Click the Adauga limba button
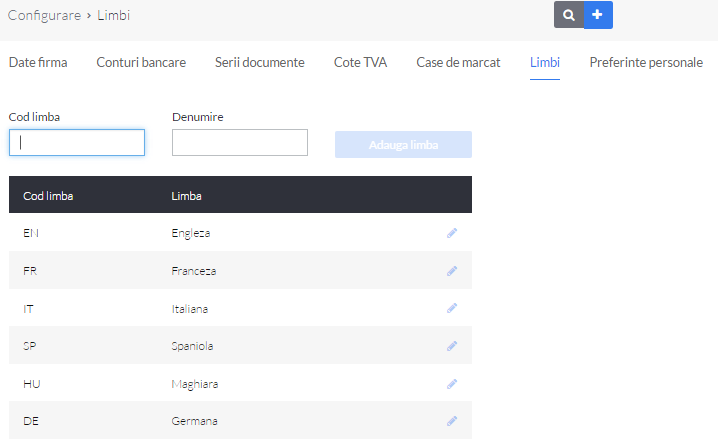Viewport: 718px width, 444px height. pos(403,145)
